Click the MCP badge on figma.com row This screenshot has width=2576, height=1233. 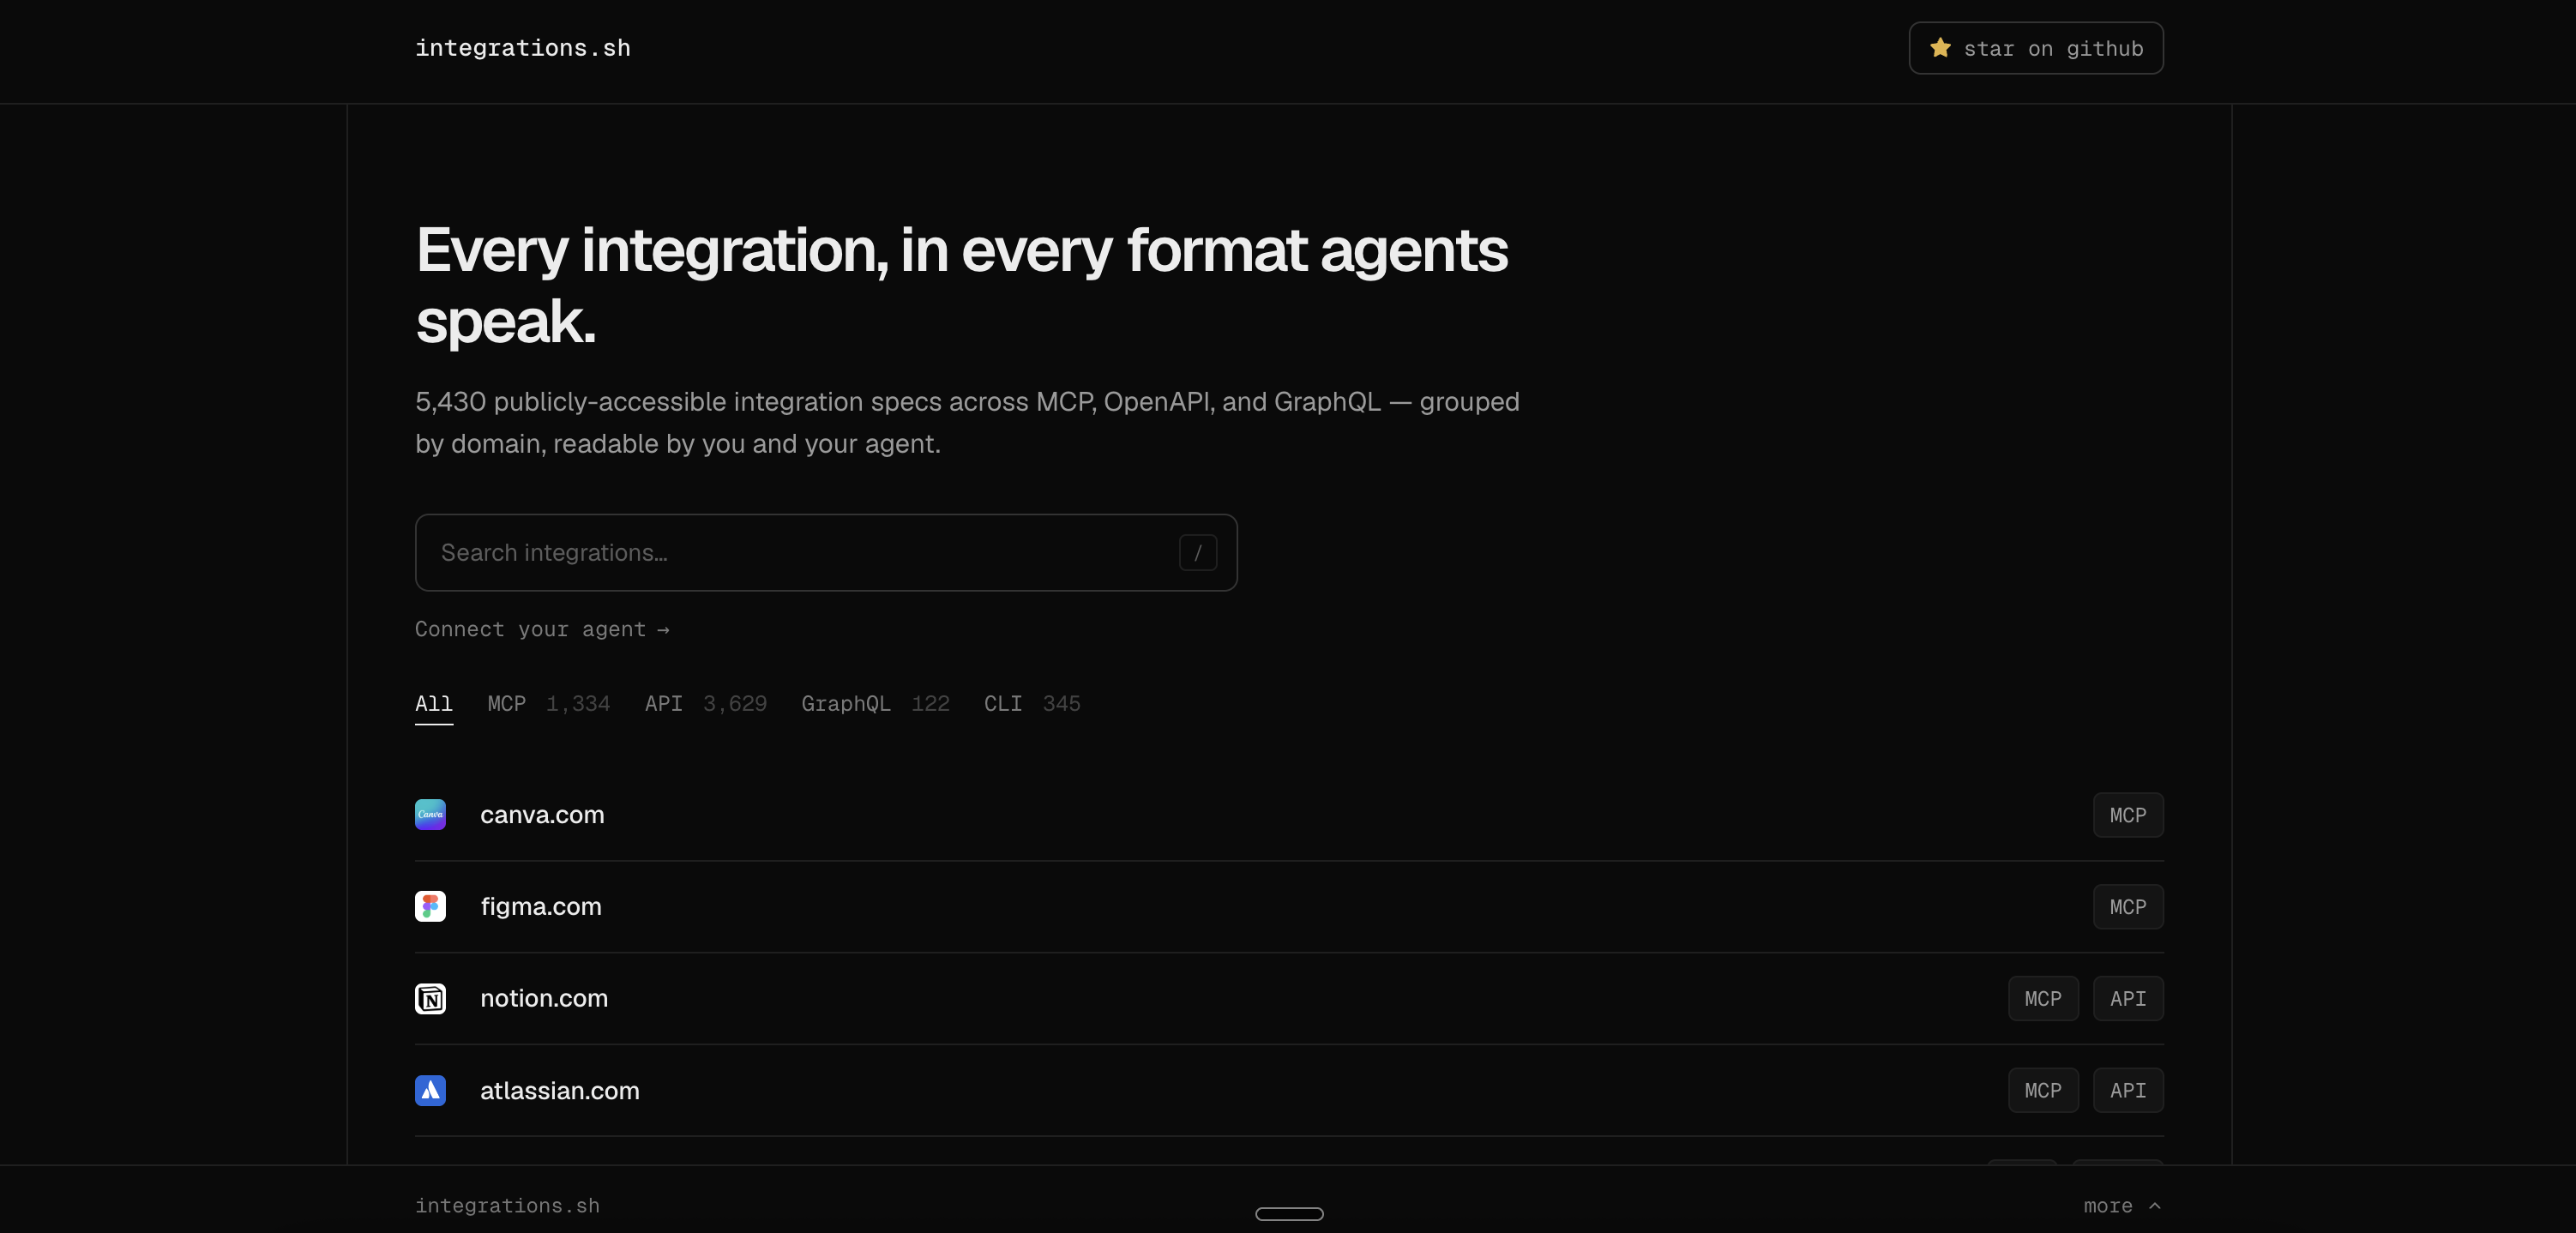(x=2128, y=907)
